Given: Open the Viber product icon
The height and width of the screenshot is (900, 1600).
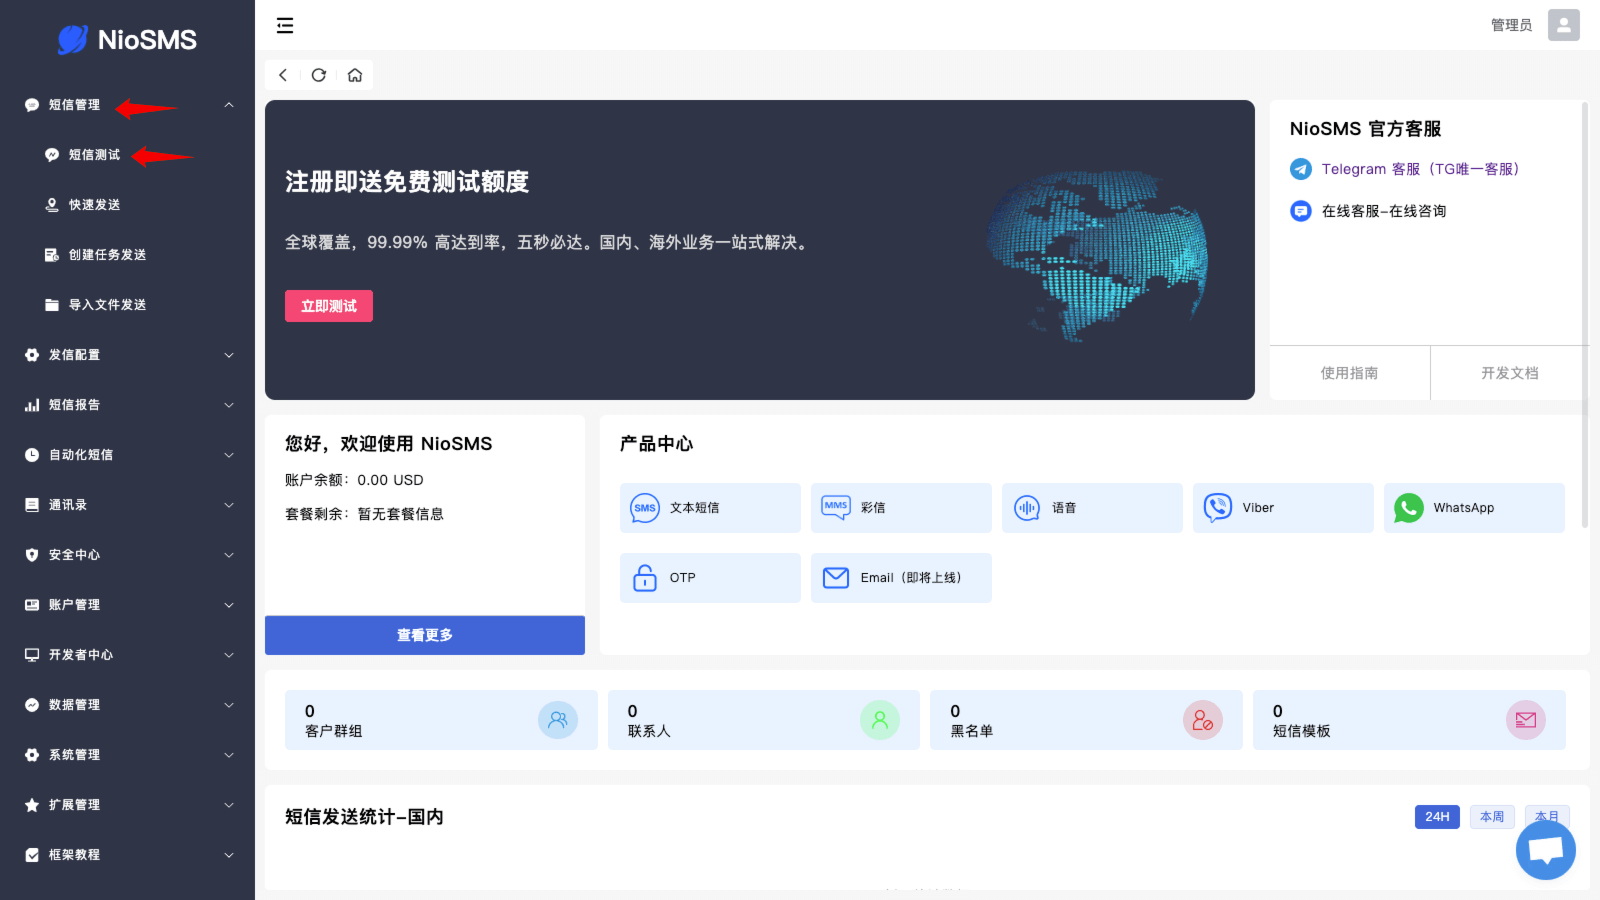Looking at the screenshot, I should pos(1218,508).
